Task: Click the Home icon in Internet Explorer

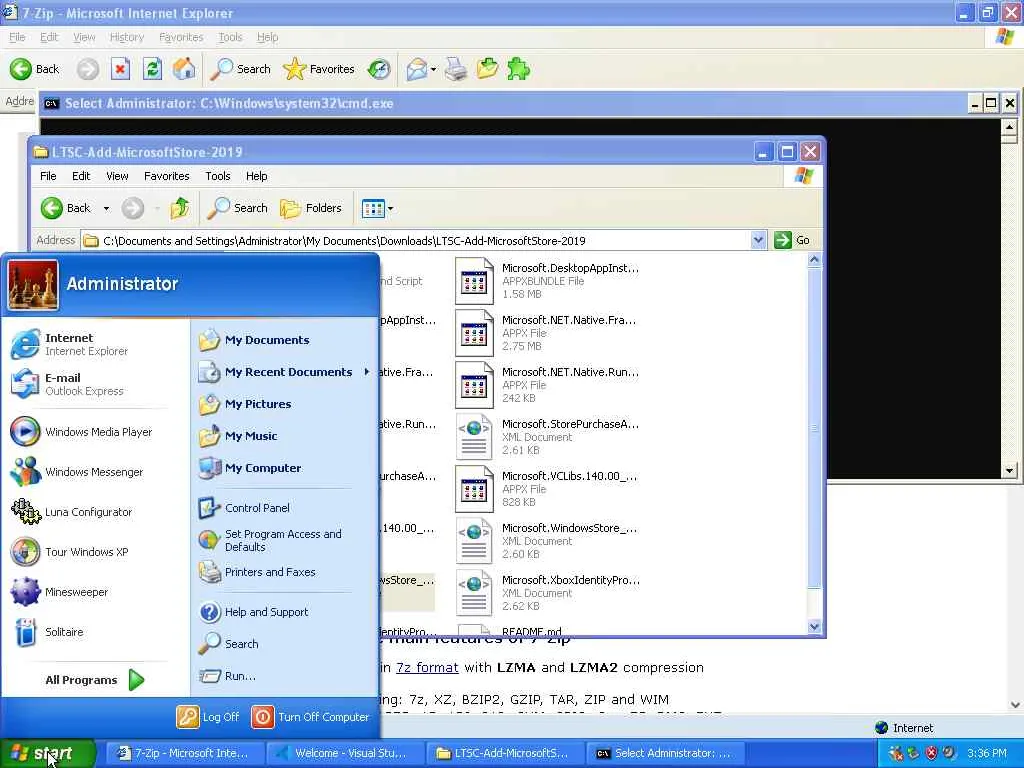Action: 184,69
